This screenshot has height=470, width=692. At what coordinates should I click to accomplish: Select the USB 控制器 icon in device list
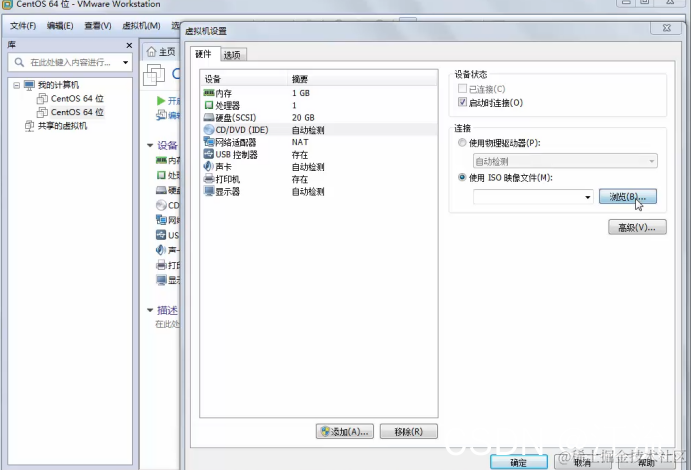[x=209, y=154]
